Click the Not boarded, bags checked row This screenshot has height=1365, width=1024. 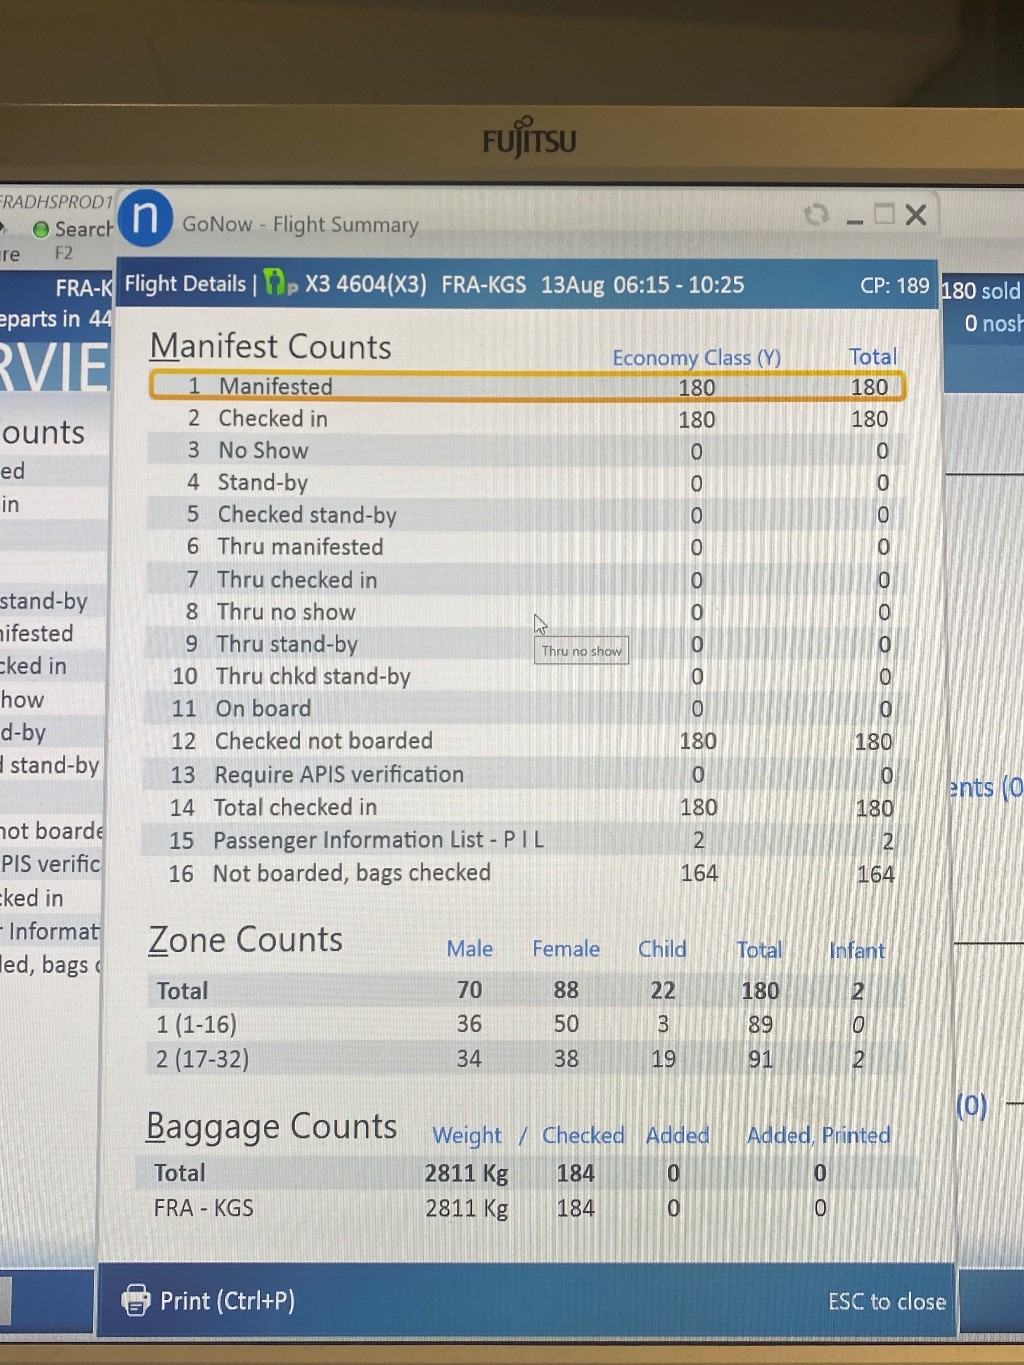[x=527, y=873]
